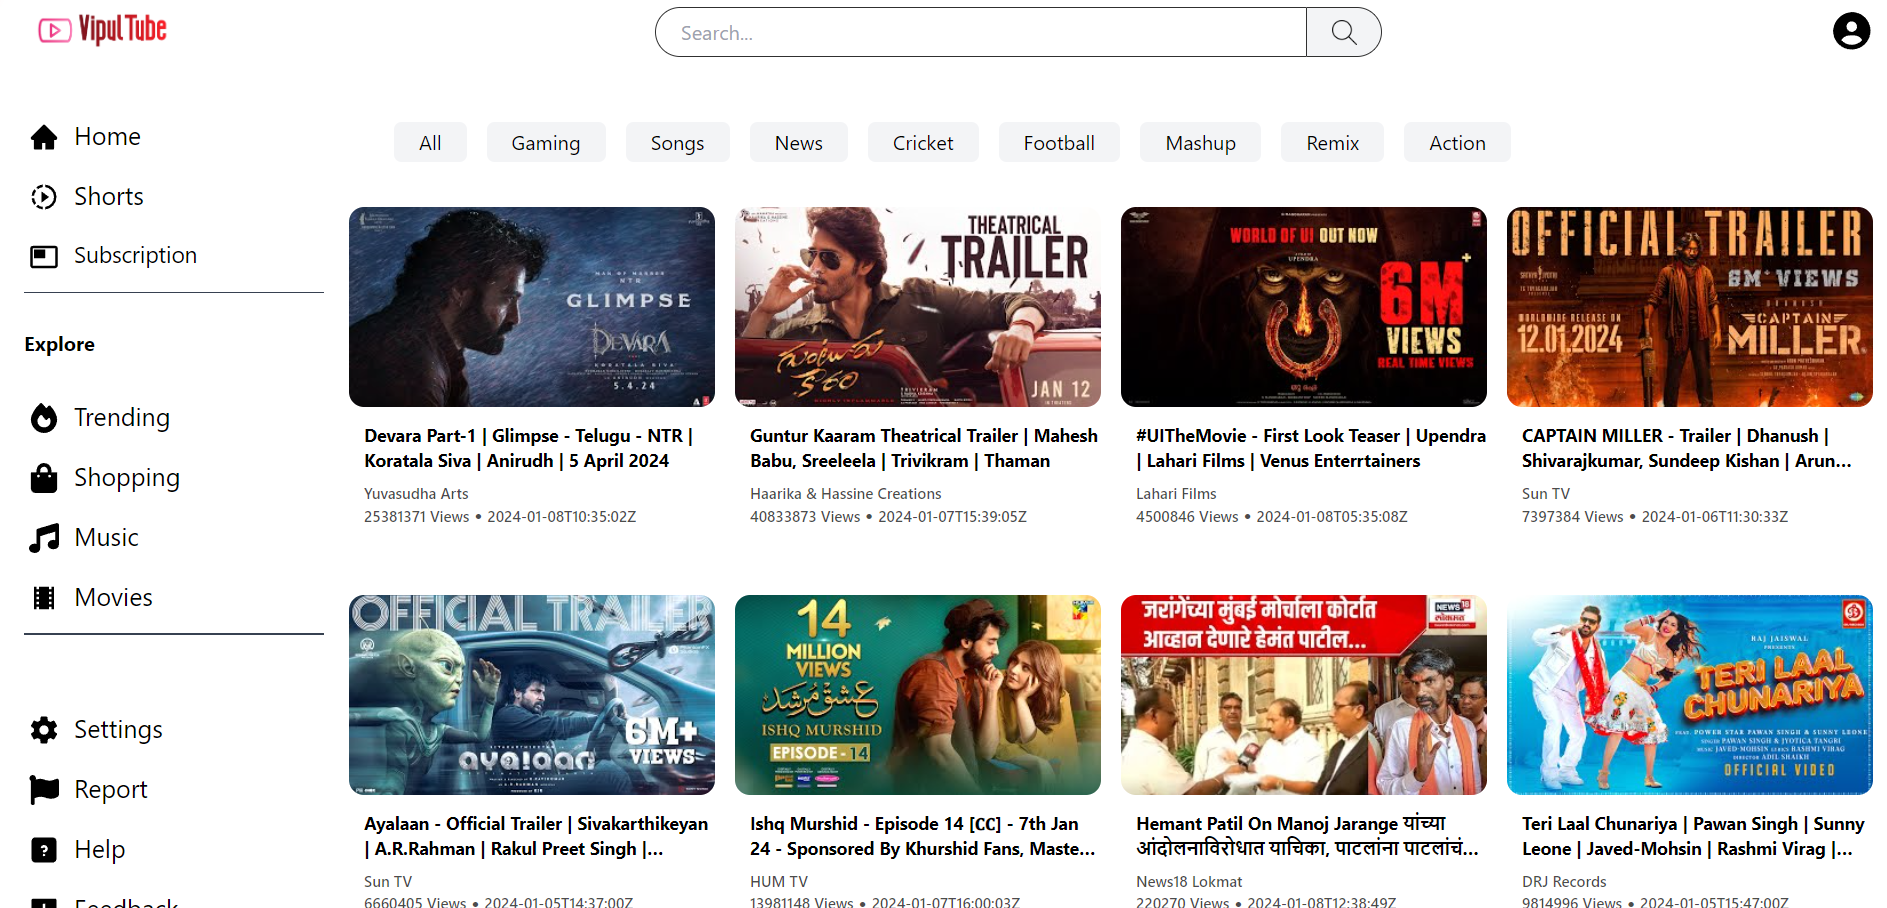
Task: Open Teri Laal Chunariya video thumbnail
Action: [1690, 695]
